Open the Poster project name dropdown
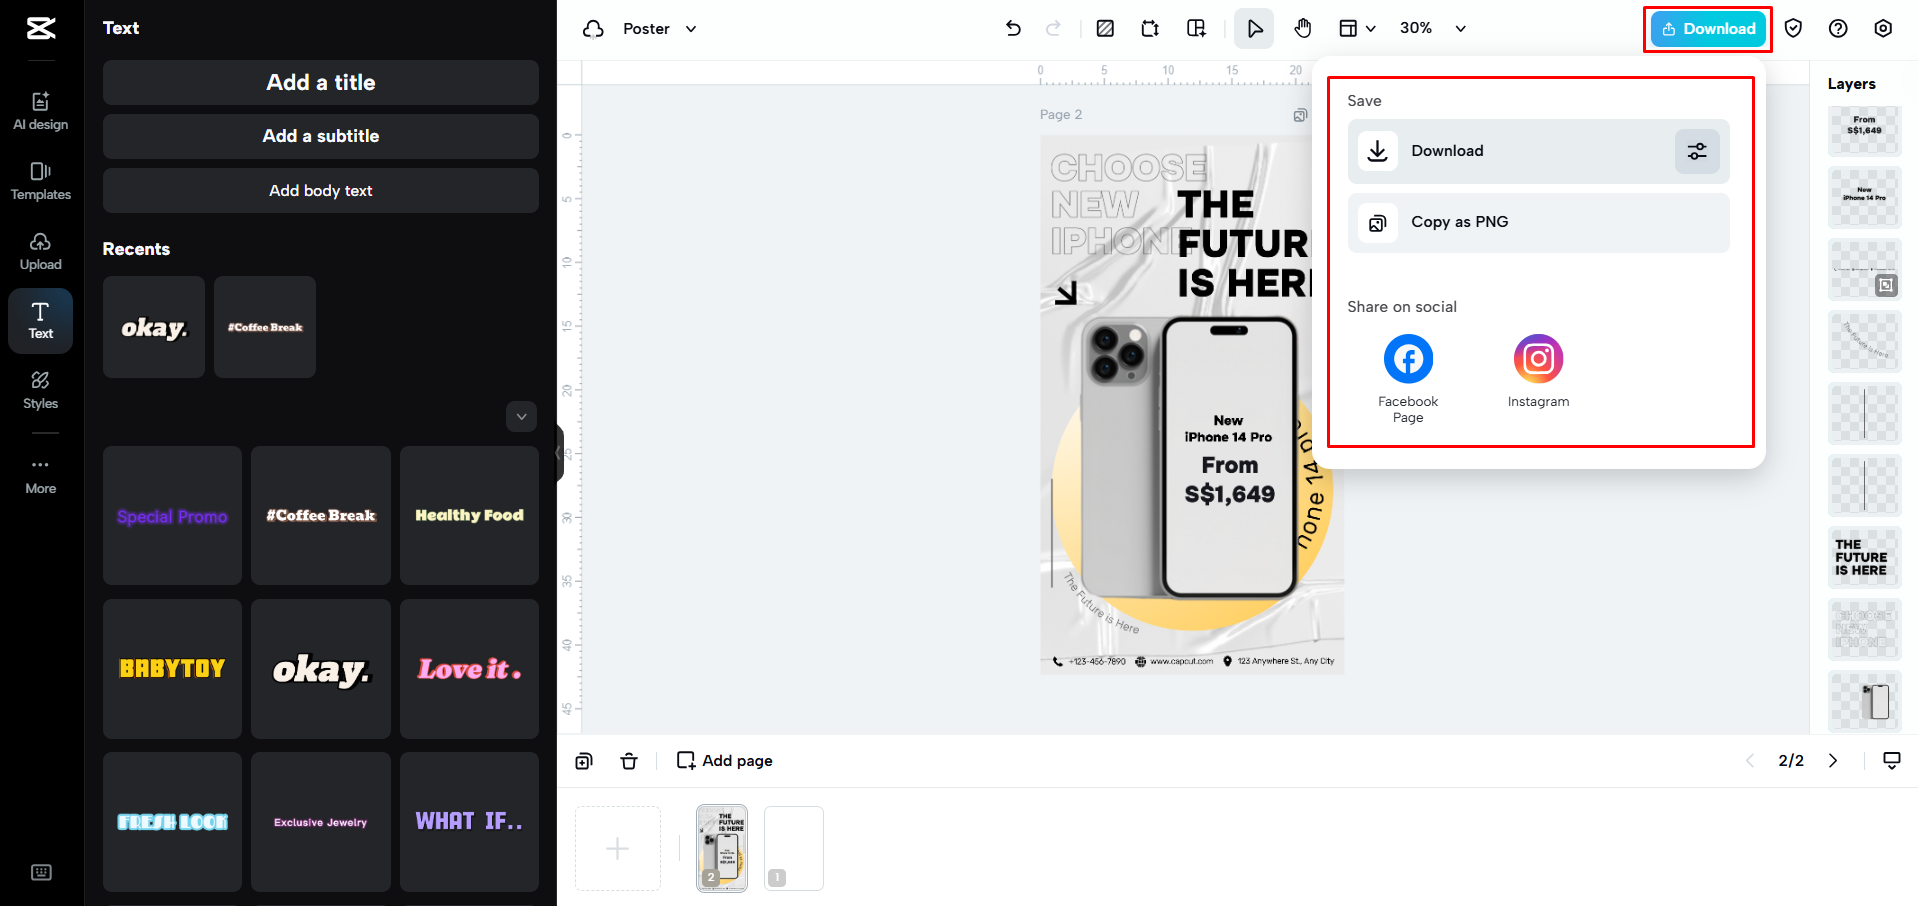The height and width of the screenshot is (906, 1918). pyautogui.click(x=660, y=29)
